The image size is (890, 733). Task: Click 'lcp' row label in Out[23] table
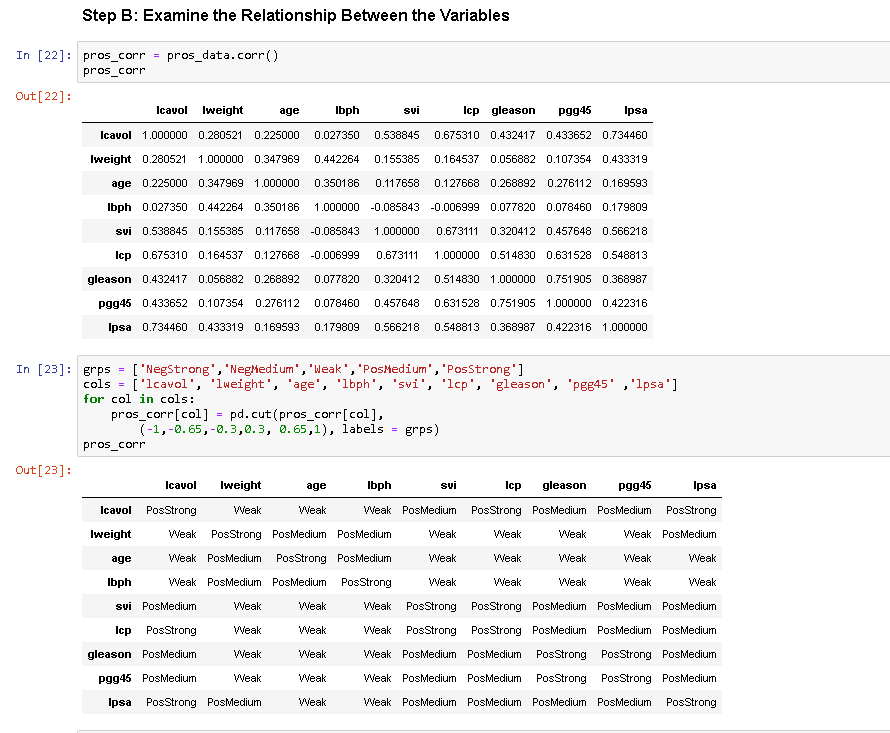[x=123, y=630]
